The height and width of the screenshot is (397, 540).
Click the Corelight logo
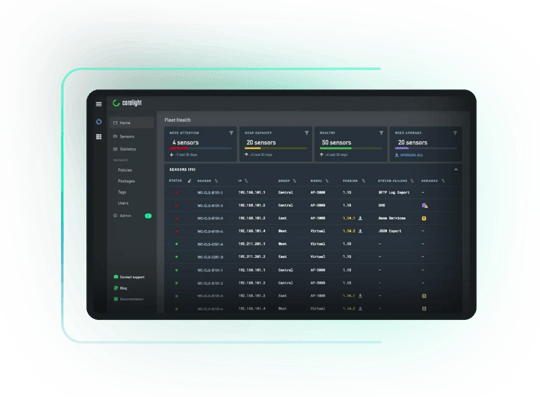click(x=127, y=103)
